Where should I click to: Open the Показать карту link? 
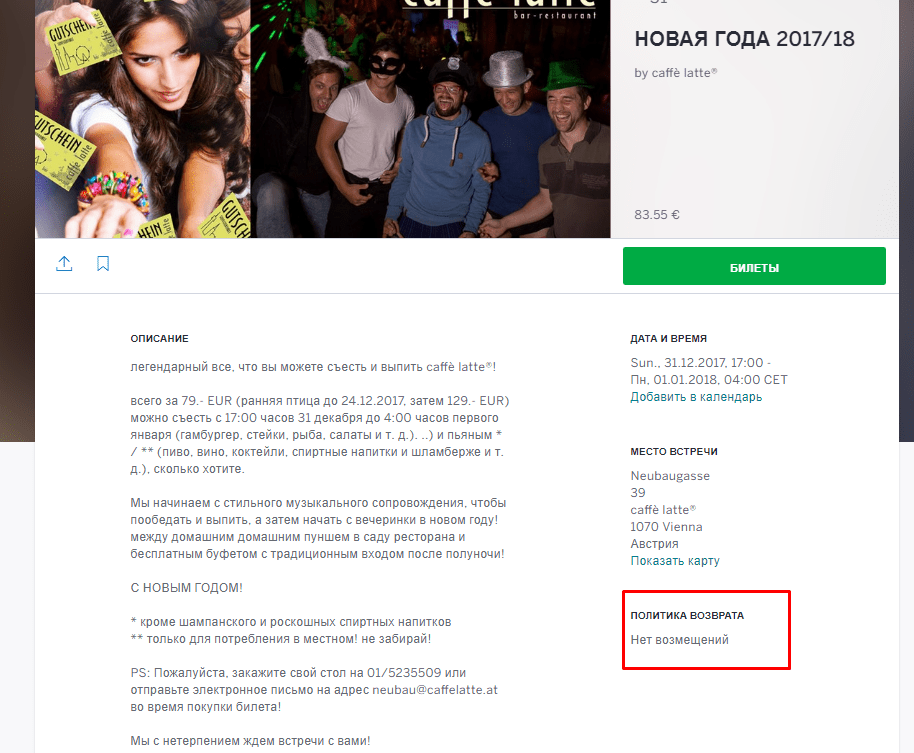coord(675,561)
